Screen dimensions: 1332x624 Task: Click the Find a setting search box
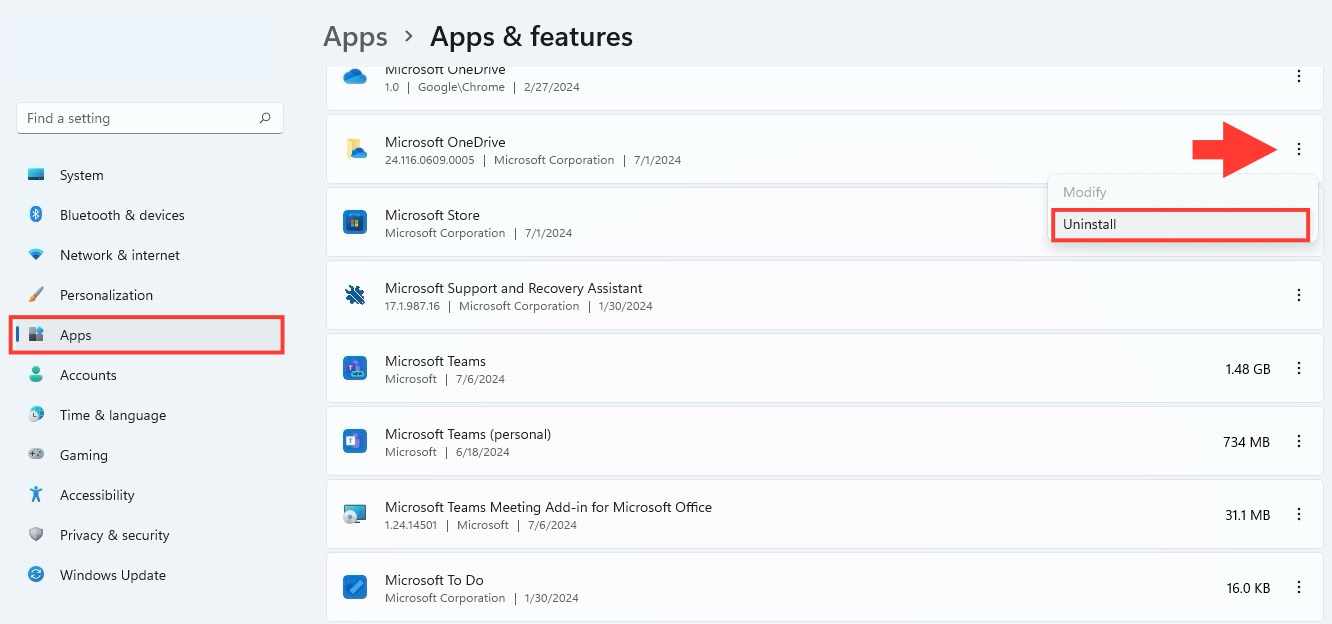click(150, 118)
